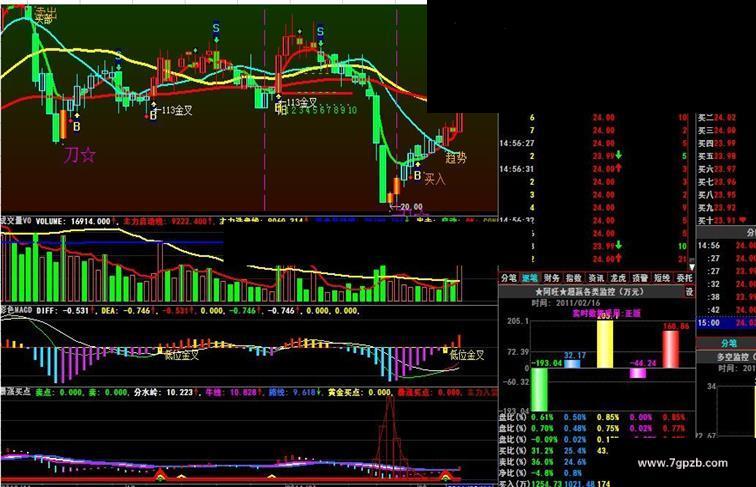
Task: Switch to the highlighted 逐笔 tab
Action: [x=530, y=278]
